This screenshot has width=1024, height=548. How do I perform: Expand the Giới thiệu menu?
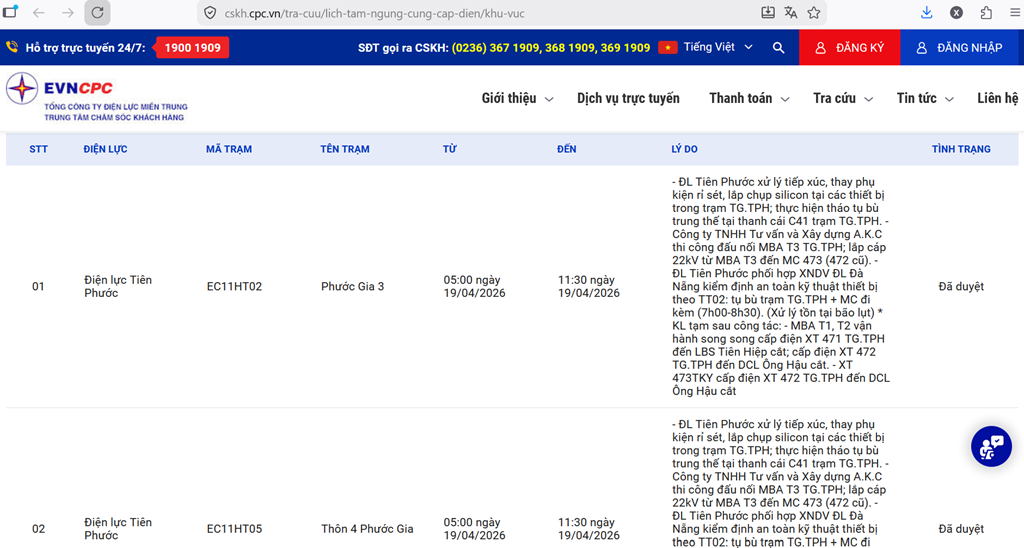pyautogui.click(x=517, y=98)
